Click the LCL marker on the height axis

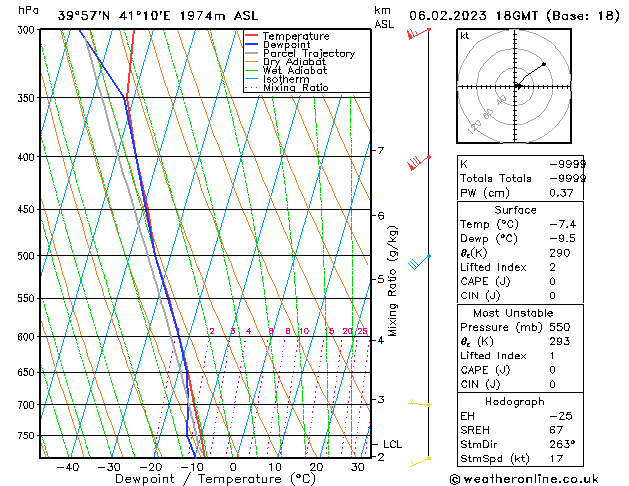[x=393, y=444]
